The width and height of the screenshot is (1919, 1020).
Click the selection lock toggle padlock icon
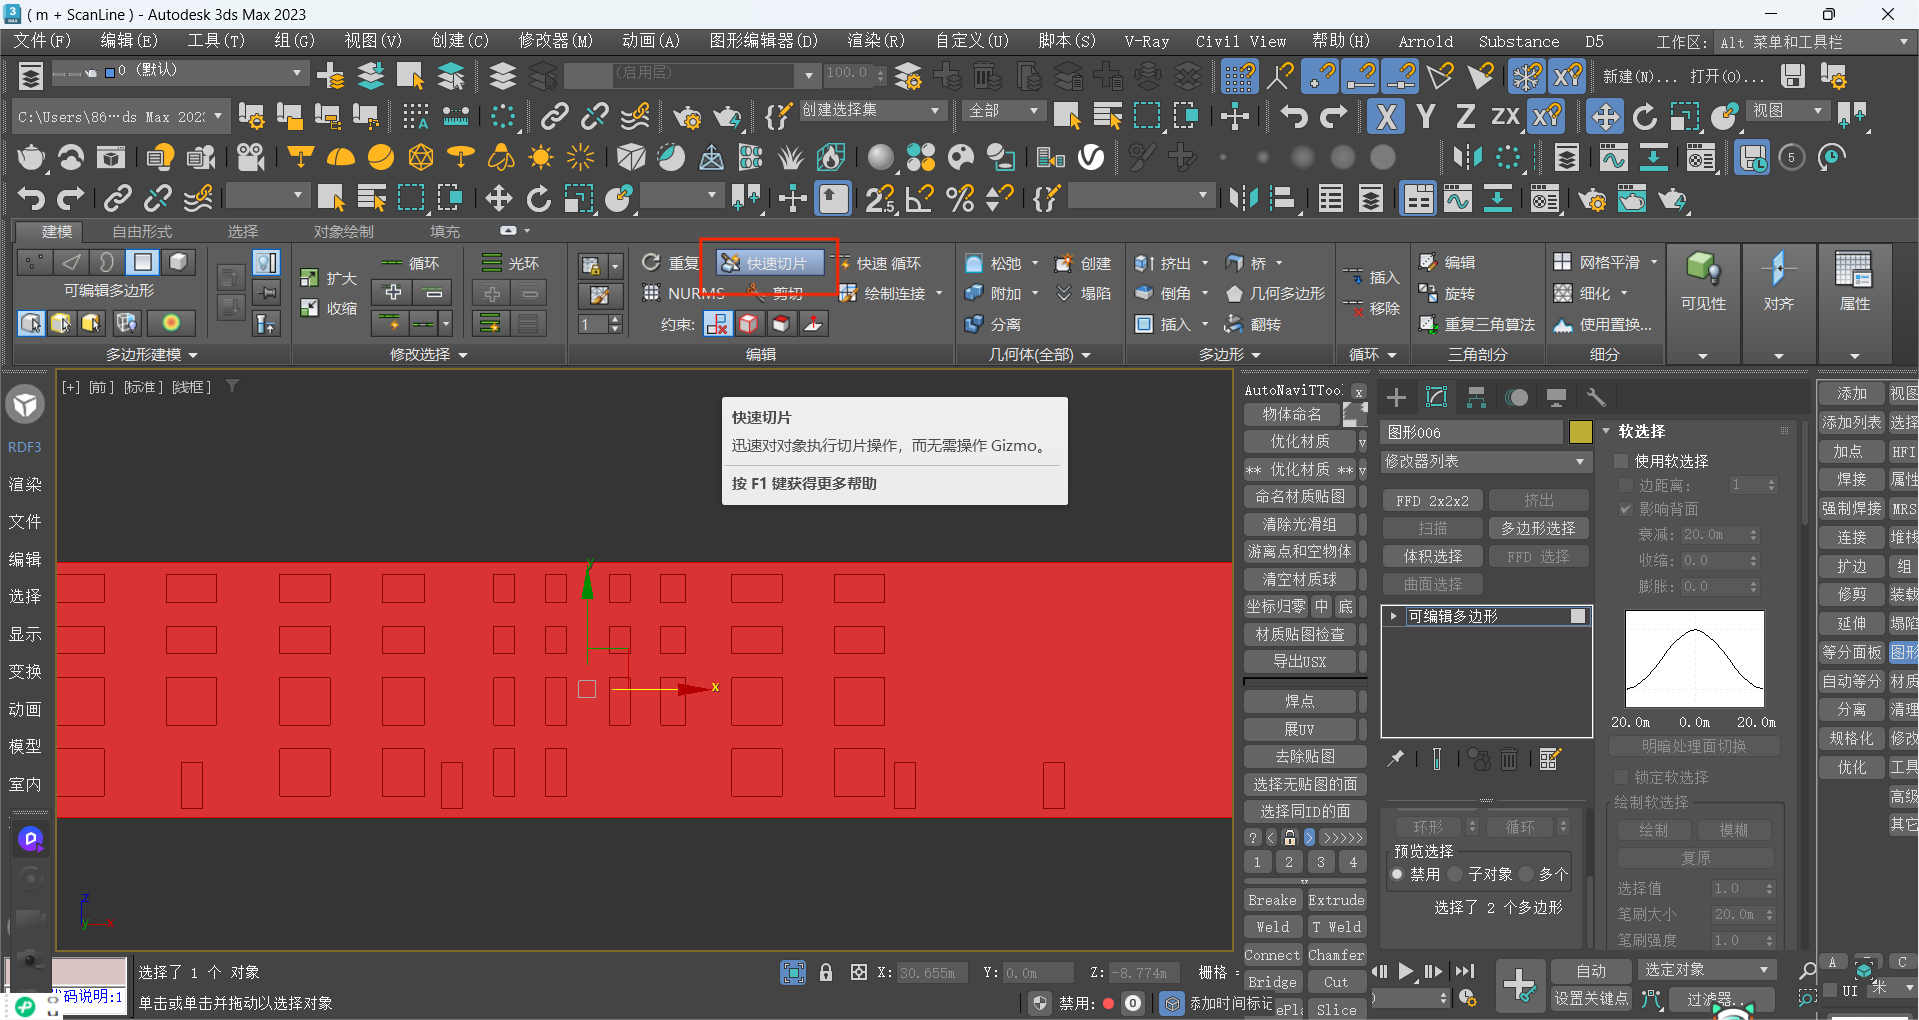(x=826, y=972)
